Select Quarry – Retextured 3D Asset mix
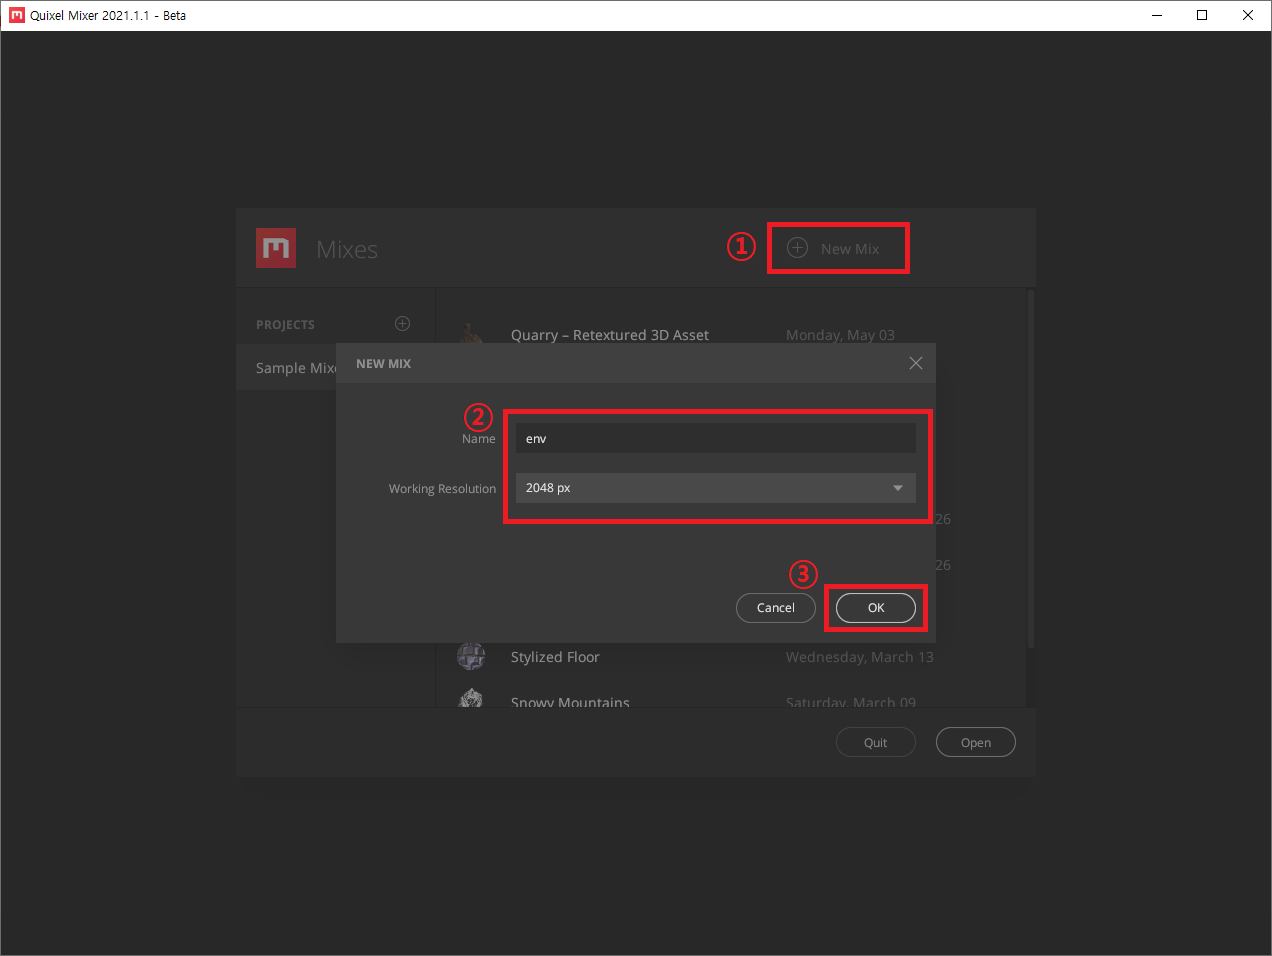Image resolution: width=1272 pixels, height=956 pixels. 610,335
